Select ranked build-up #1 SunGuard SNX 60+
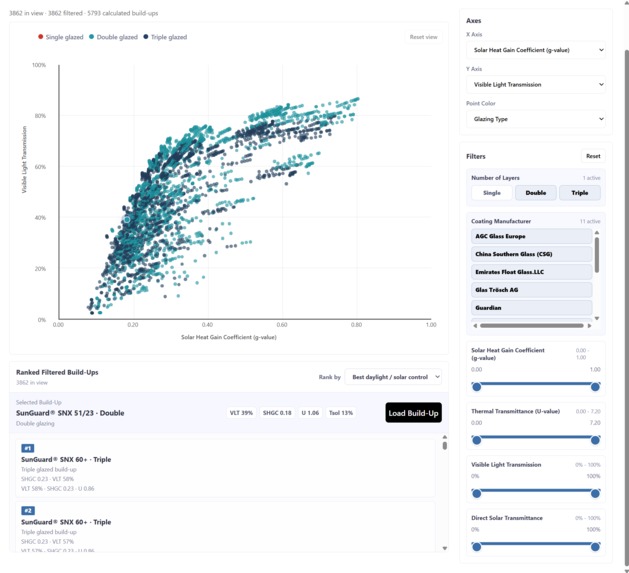 pyautogui.click(x=225, y=468)
